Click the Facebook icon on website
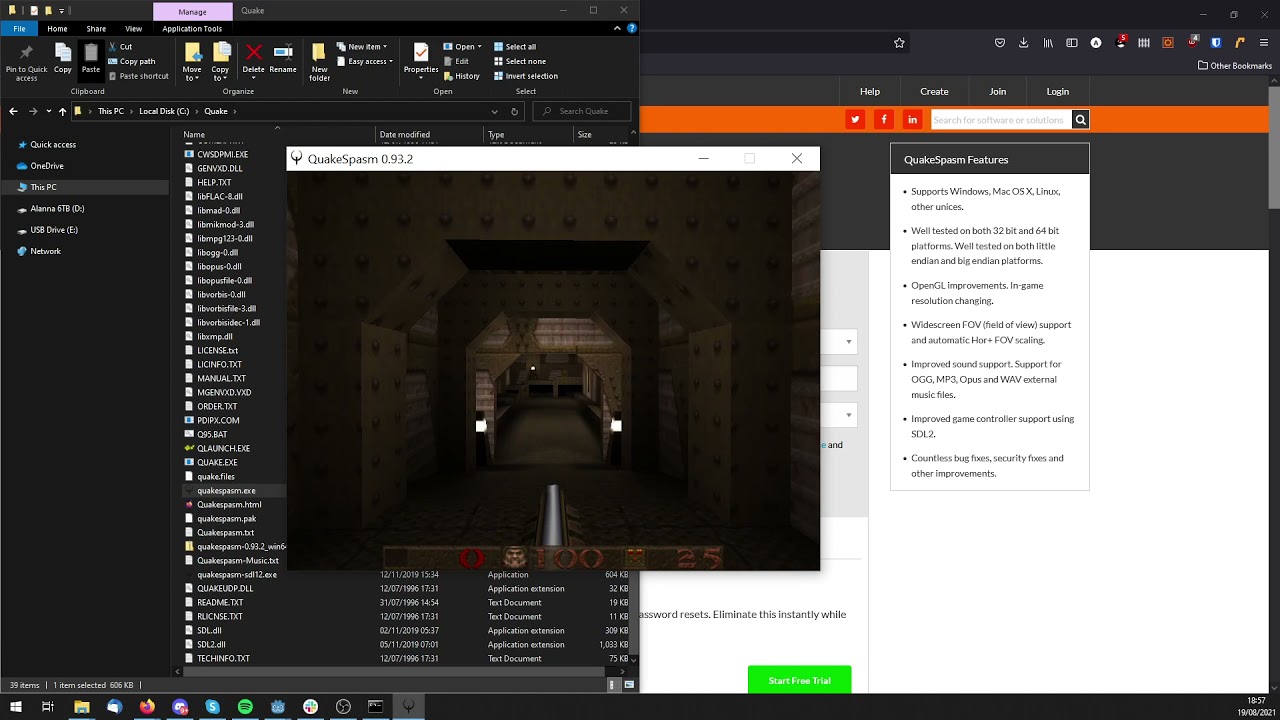The height and width of the screenshot is (720, 1280). 884,119
